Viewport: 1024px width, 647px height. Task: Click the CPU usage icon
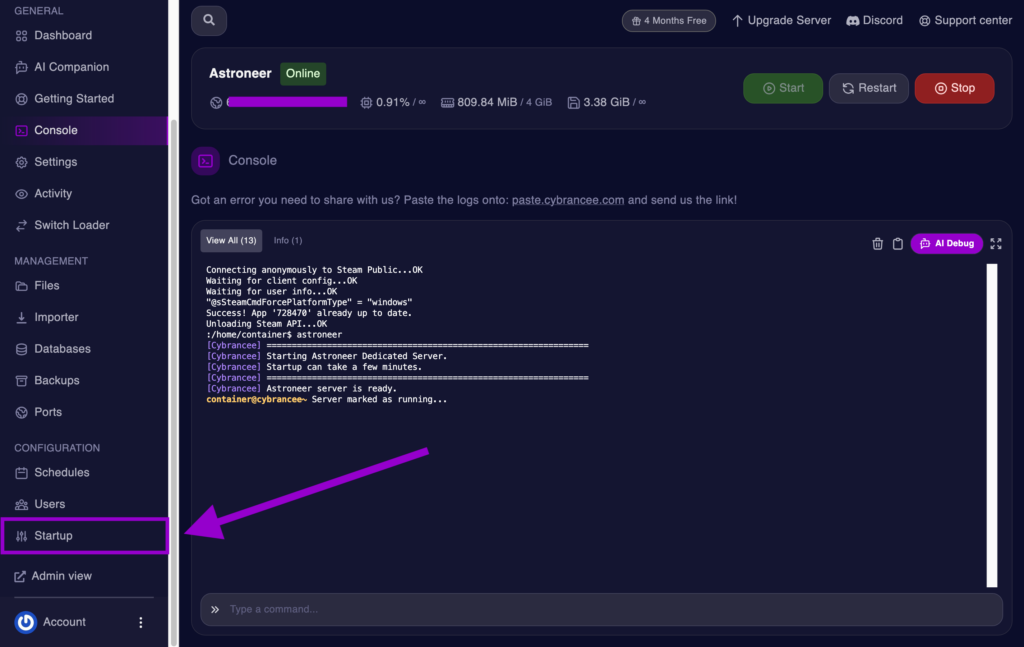pyautogui.click(x=366, y=103)
